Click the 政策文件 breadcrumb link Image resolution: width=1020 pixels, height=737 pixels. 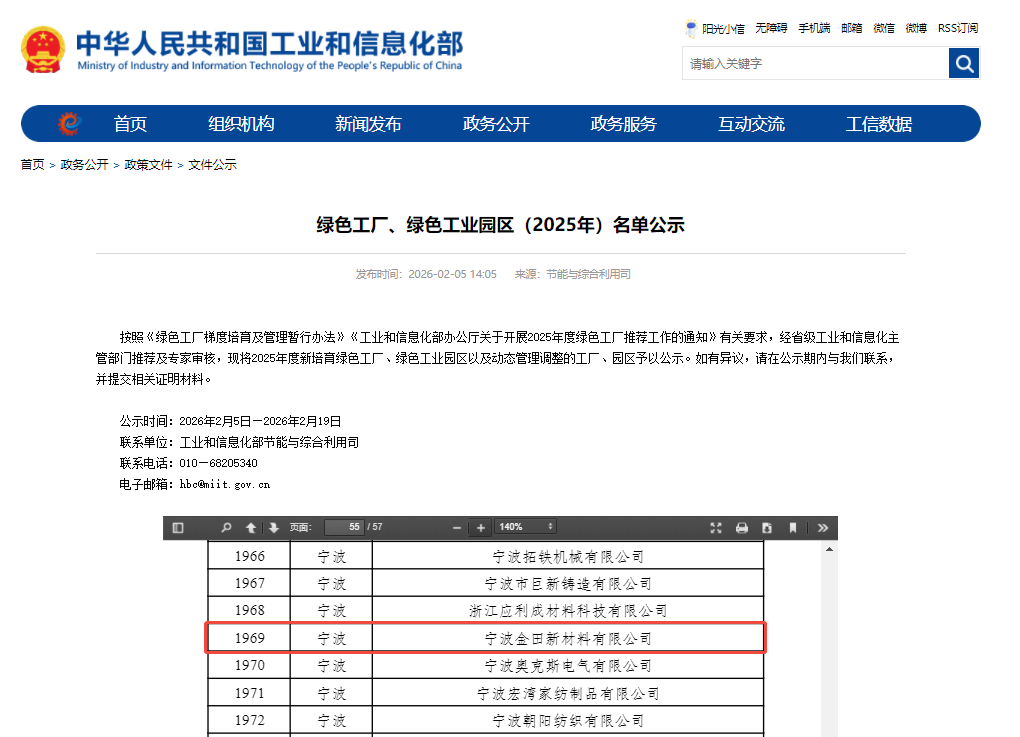point(148,165)
